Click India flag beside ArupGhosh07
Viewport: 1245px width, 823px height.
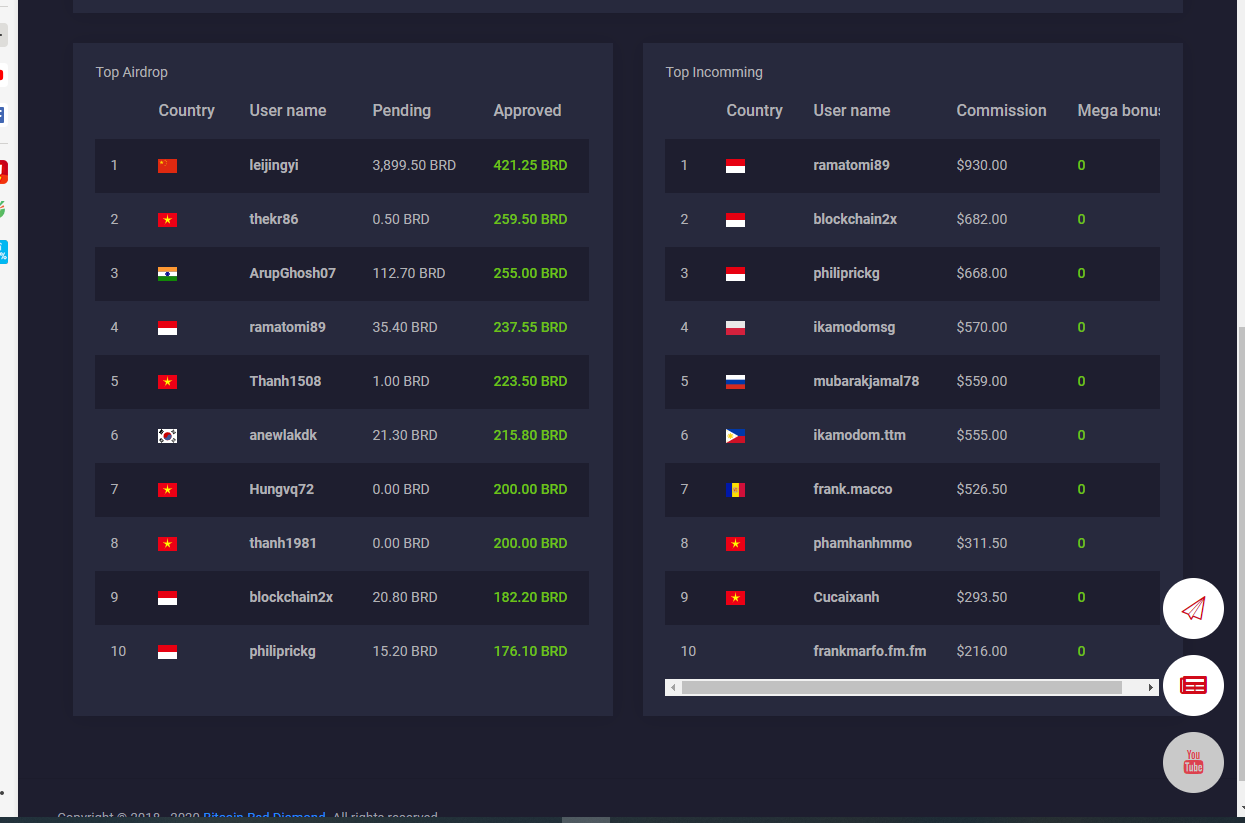(x=167, y=274)
